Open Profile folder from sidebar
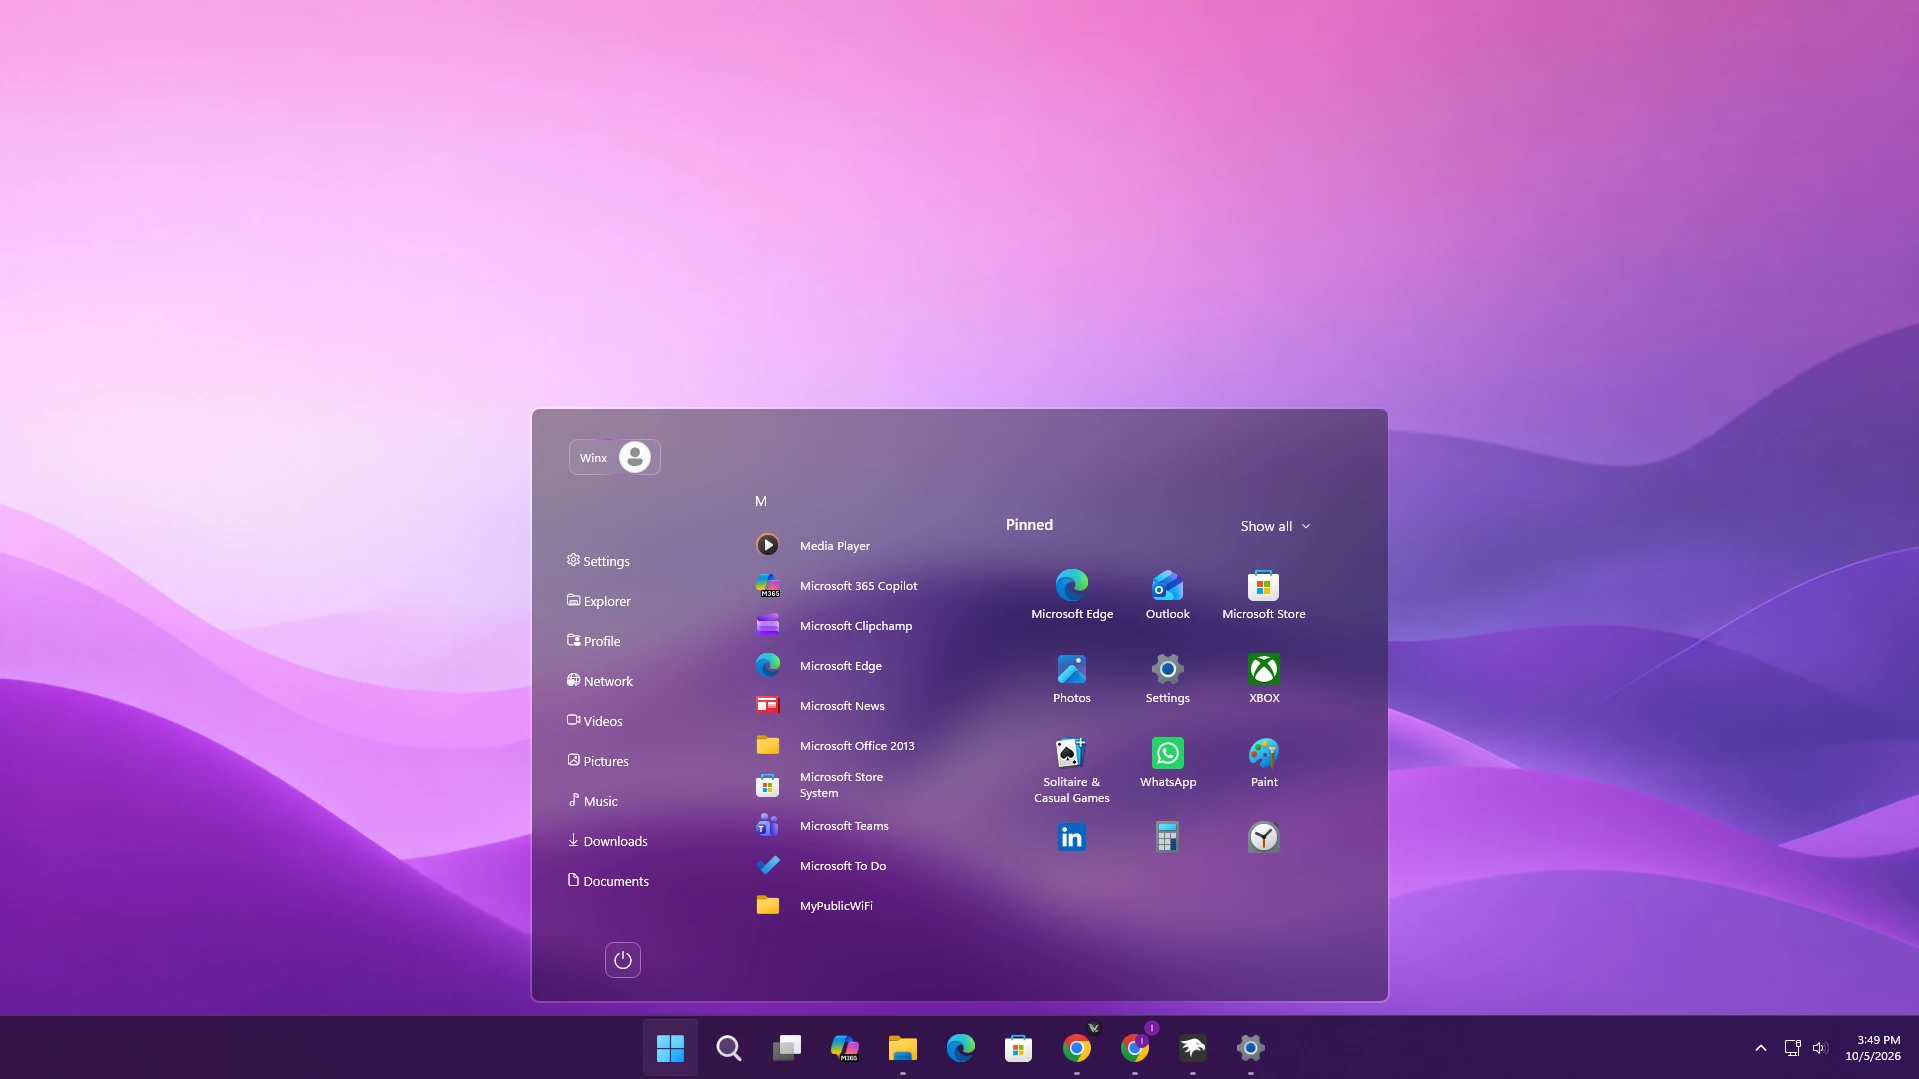Image resolution: width=1919 pixels, height=1079 pixels. coord(593,641)
